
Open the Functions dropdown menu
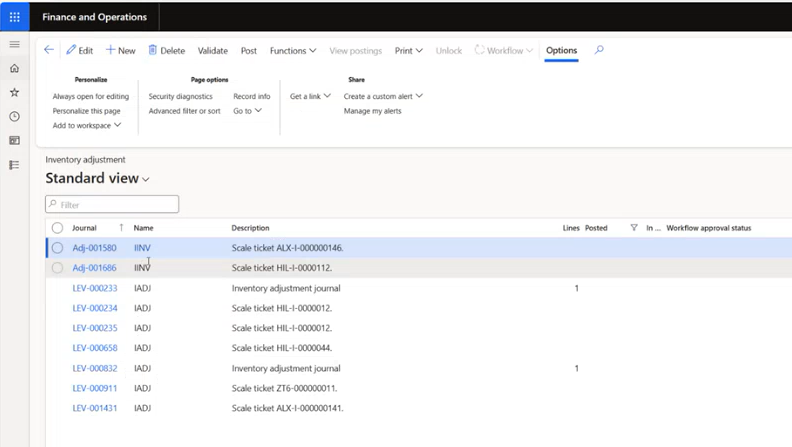(x=293, y=51)
